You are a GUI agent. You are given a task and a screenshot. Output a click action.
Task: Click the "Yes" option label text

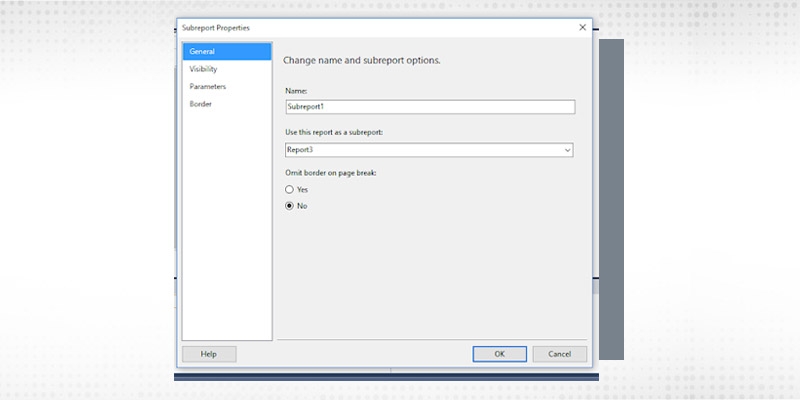(303, 189)
